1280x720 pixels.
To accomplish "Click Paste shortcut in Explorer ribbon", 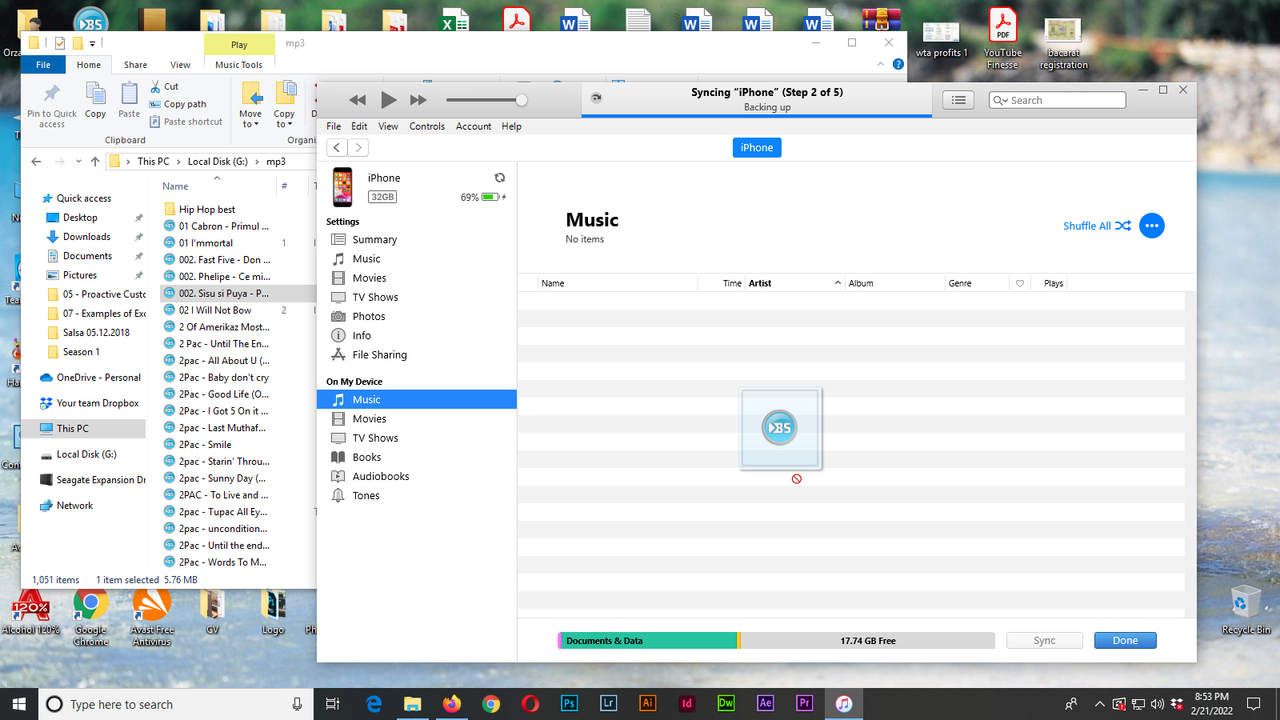I will click(x=186, y=122).
